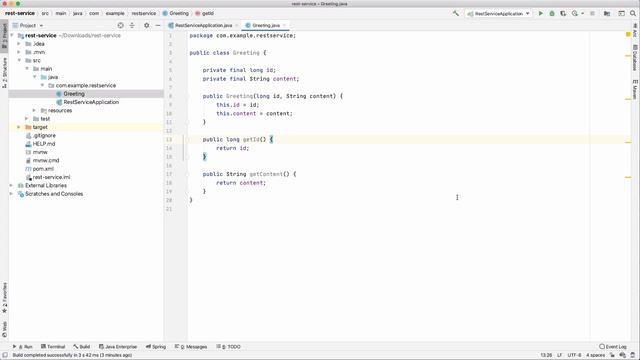Collapse all icon in Project panel header

(x=132, y=25)
